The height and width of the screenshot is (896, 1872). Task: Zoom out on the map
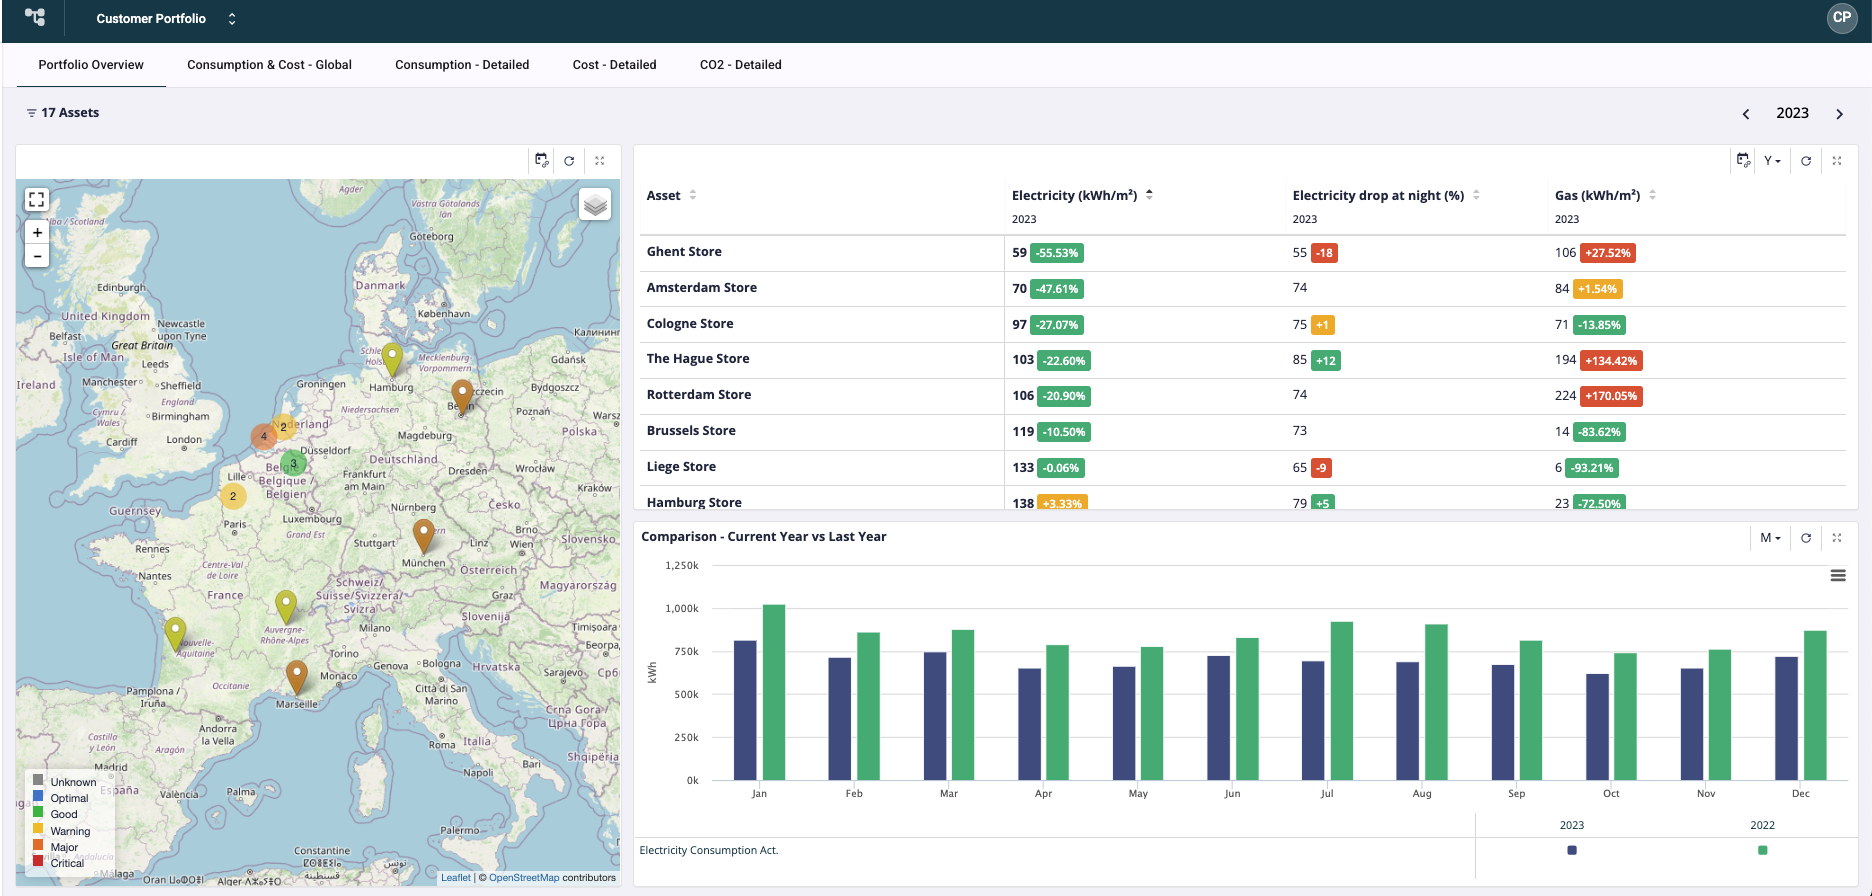(x=37, y=257)
